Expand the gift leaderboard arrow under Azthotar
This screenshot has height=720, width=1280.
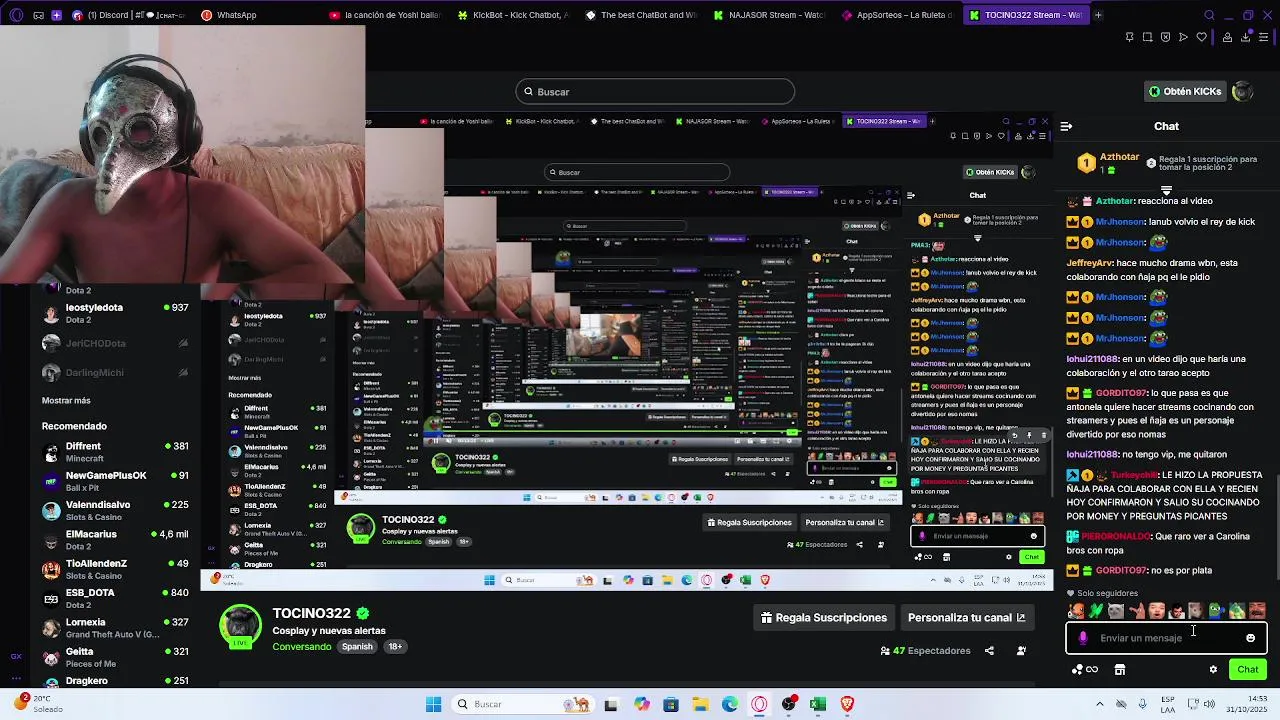[x=1166, y=189]
